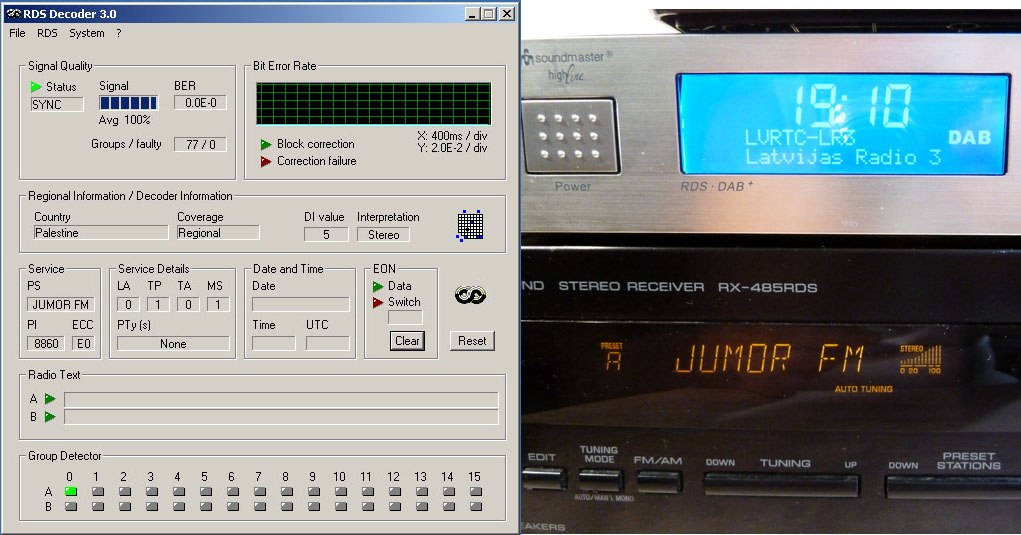1021x535 pixels.
Task: Click the green Status indicator arrow
Action: (x=36, y=87)
